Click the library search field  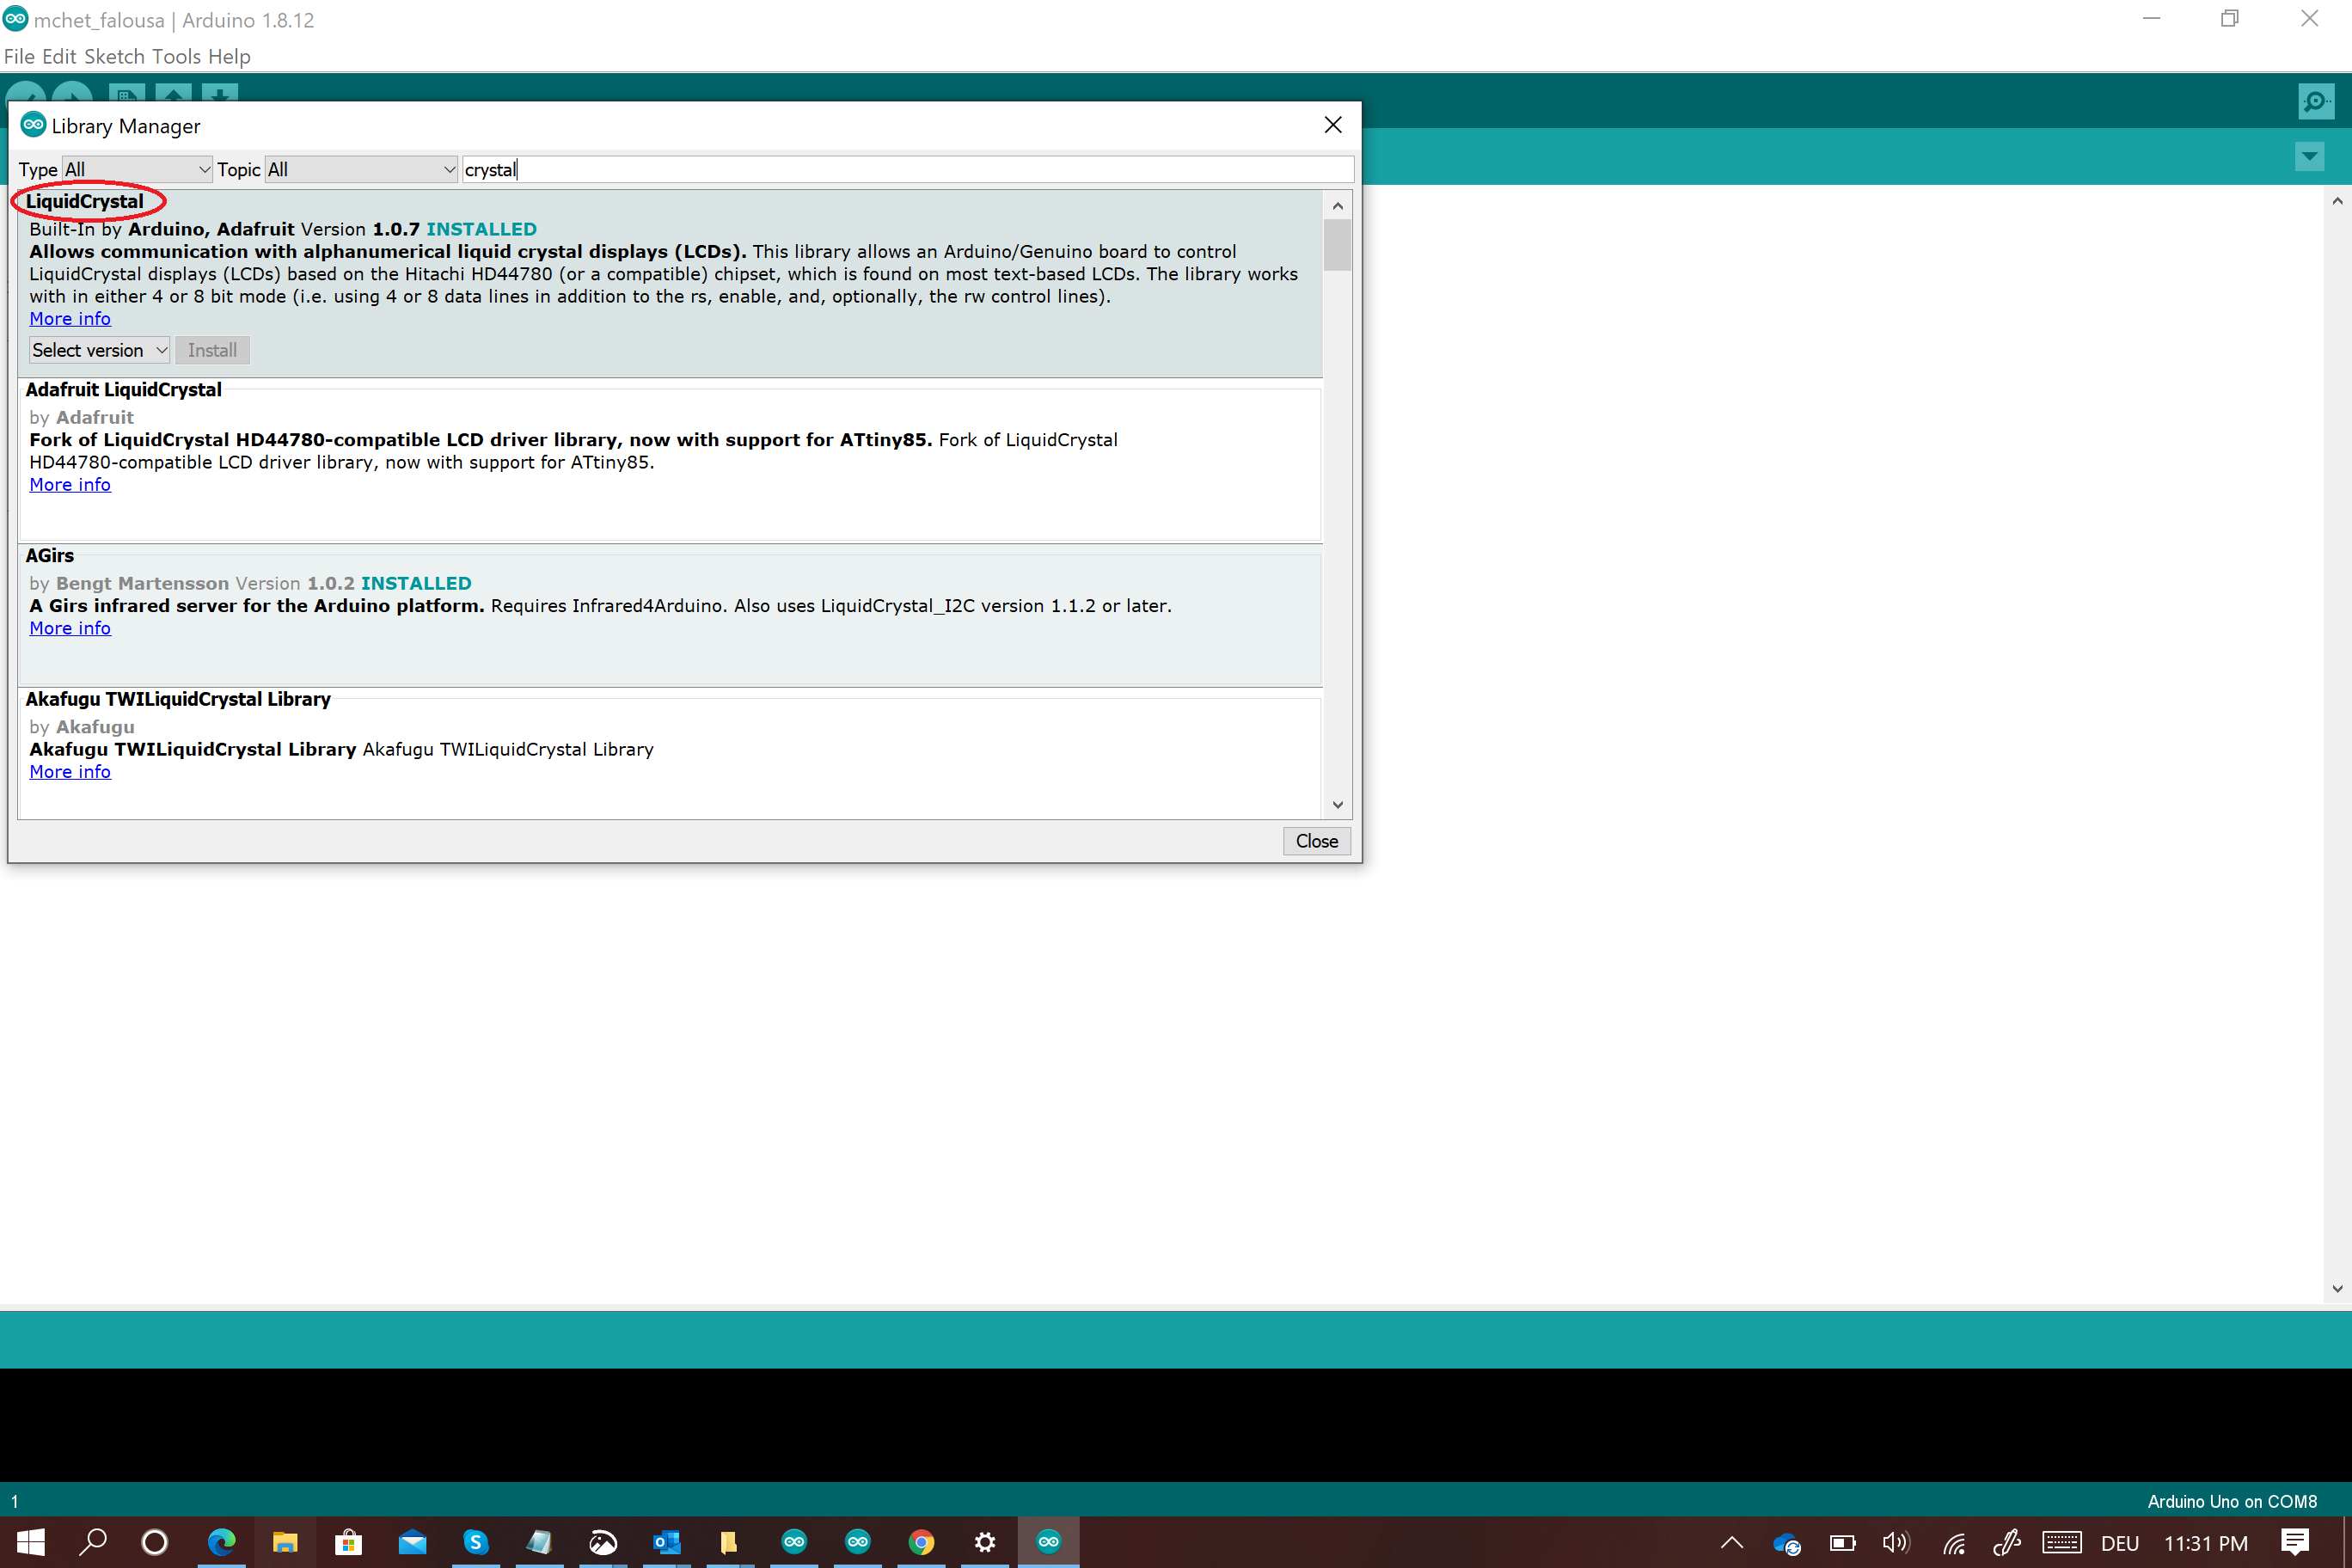(906, 169)
